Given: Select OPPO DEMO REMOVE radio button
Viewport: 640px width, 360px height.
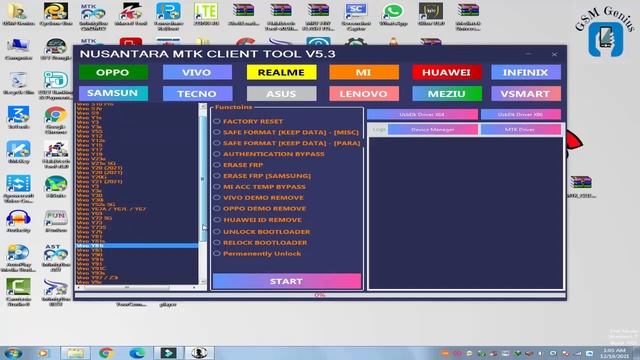Looking at the screenshot, I should pos(217,209).
